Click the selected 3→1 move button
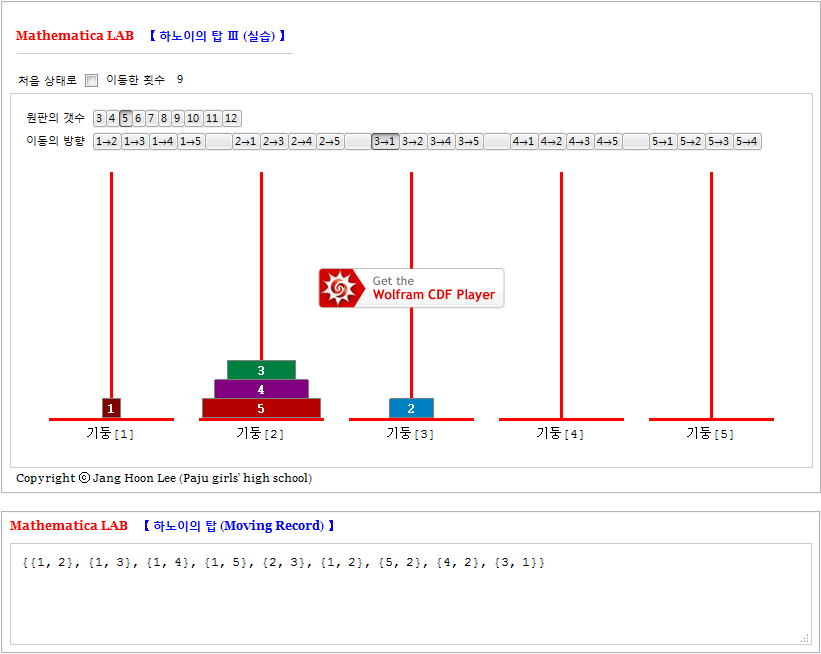This screenshot has width=821, height=654. point(385,141)
